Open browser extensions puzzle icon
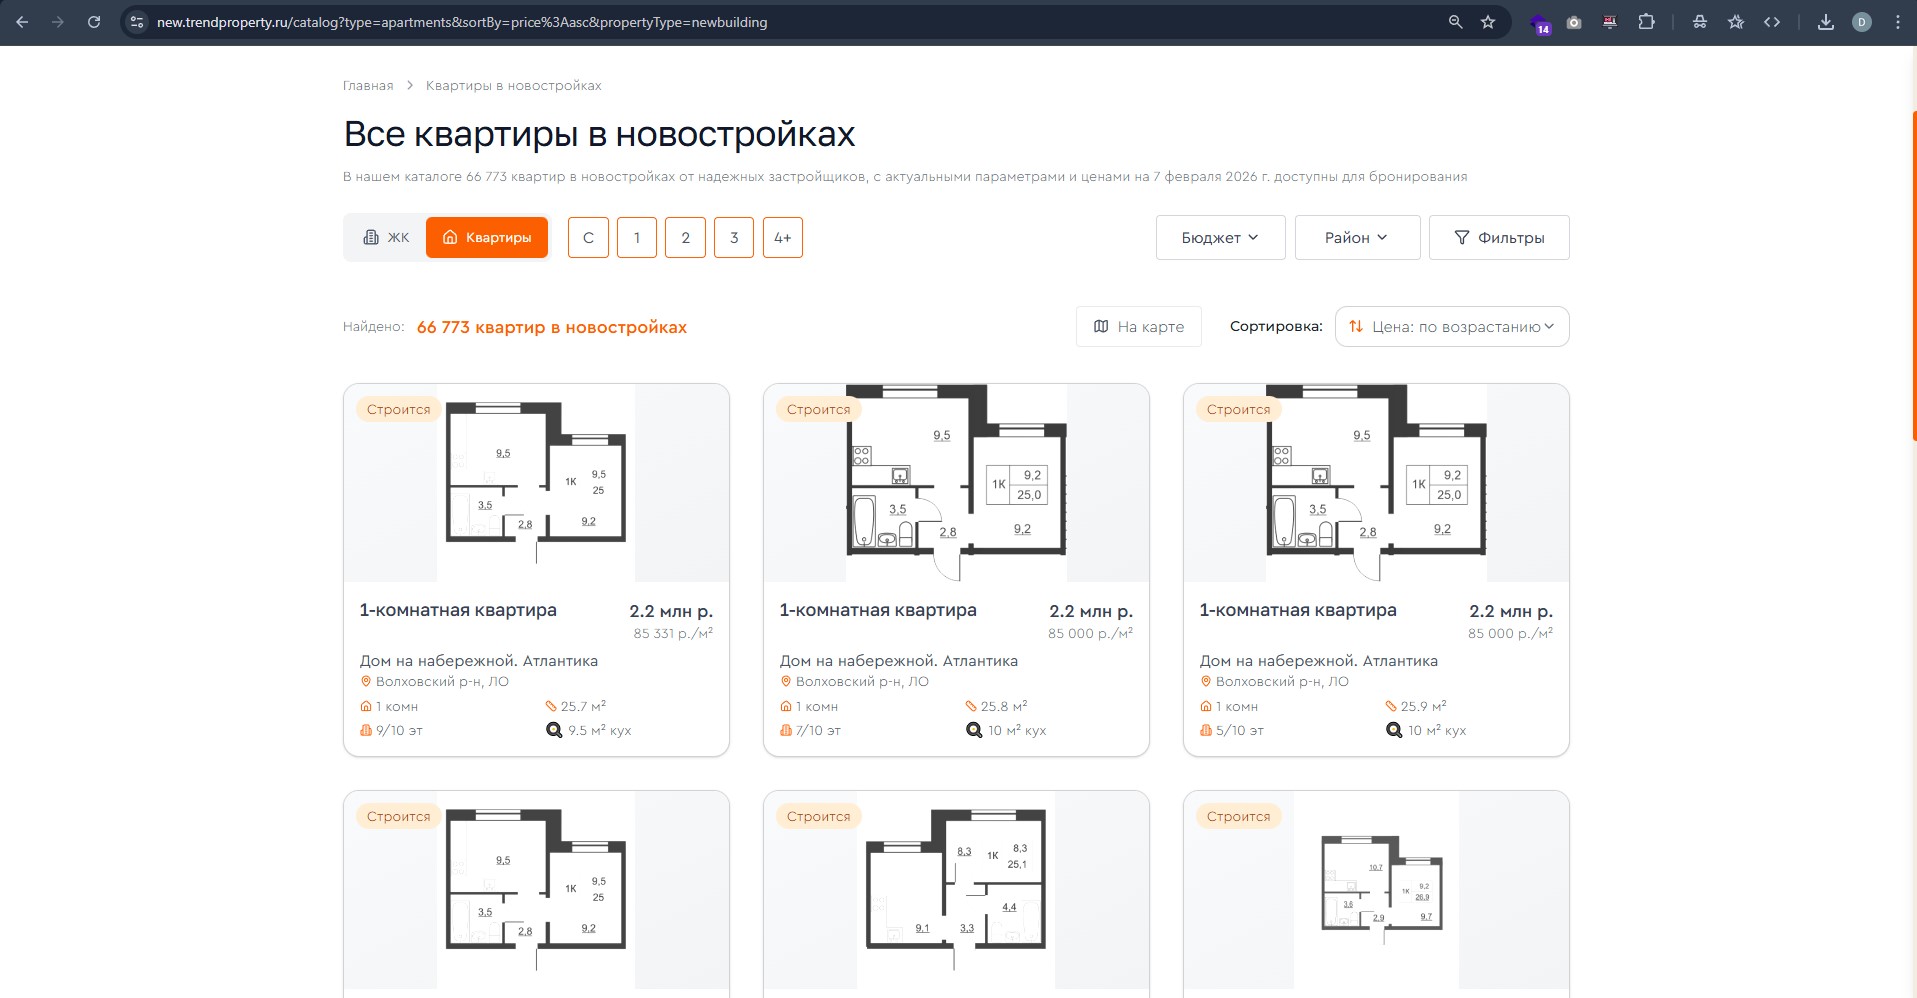This screenshot has width=1917, height=998. click(x=1646, y=22)
